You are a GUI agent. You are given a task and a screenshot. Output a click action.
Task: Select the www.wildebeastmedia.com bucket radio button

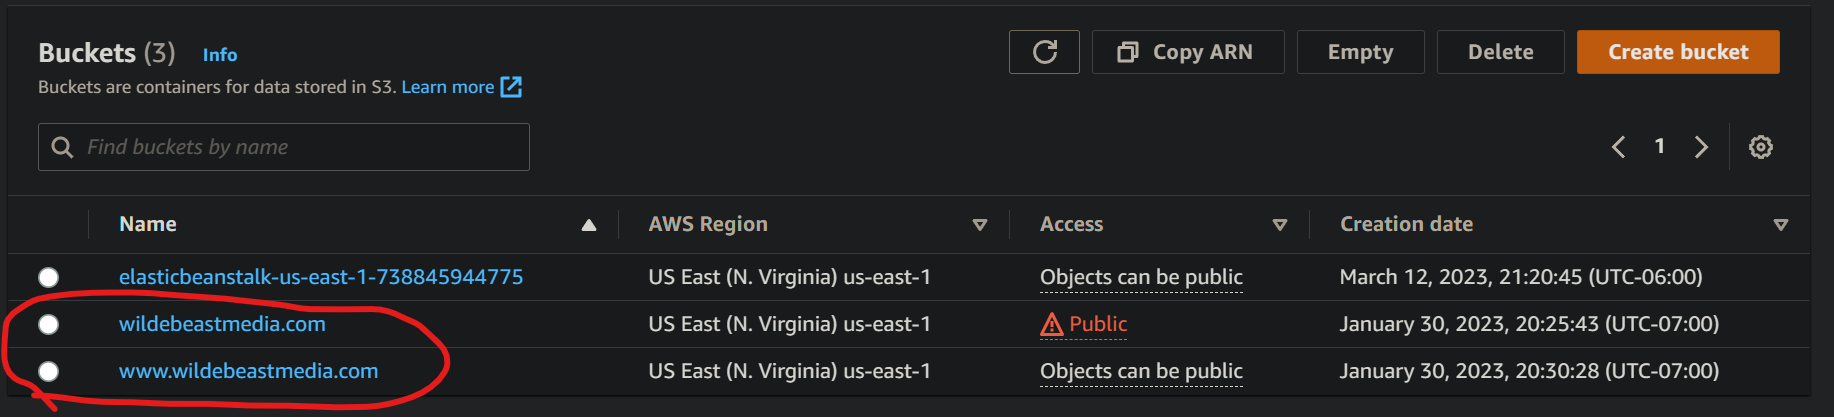pos(48,371)
